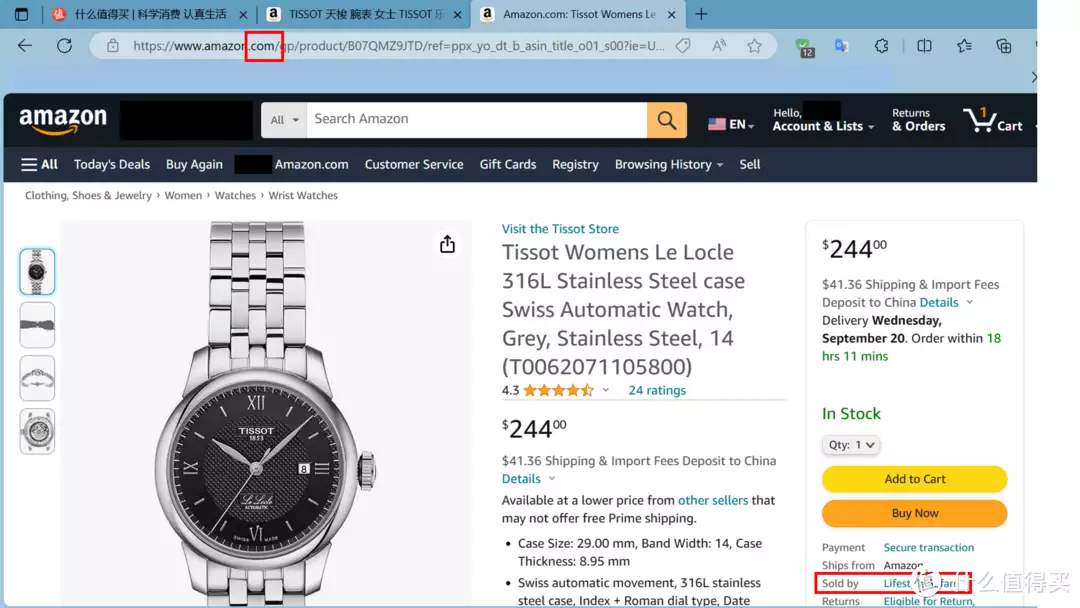The height and width of the screenshot is (608, 1080).
Task: Open the translate extension icon
Action: tap(841, 46)
